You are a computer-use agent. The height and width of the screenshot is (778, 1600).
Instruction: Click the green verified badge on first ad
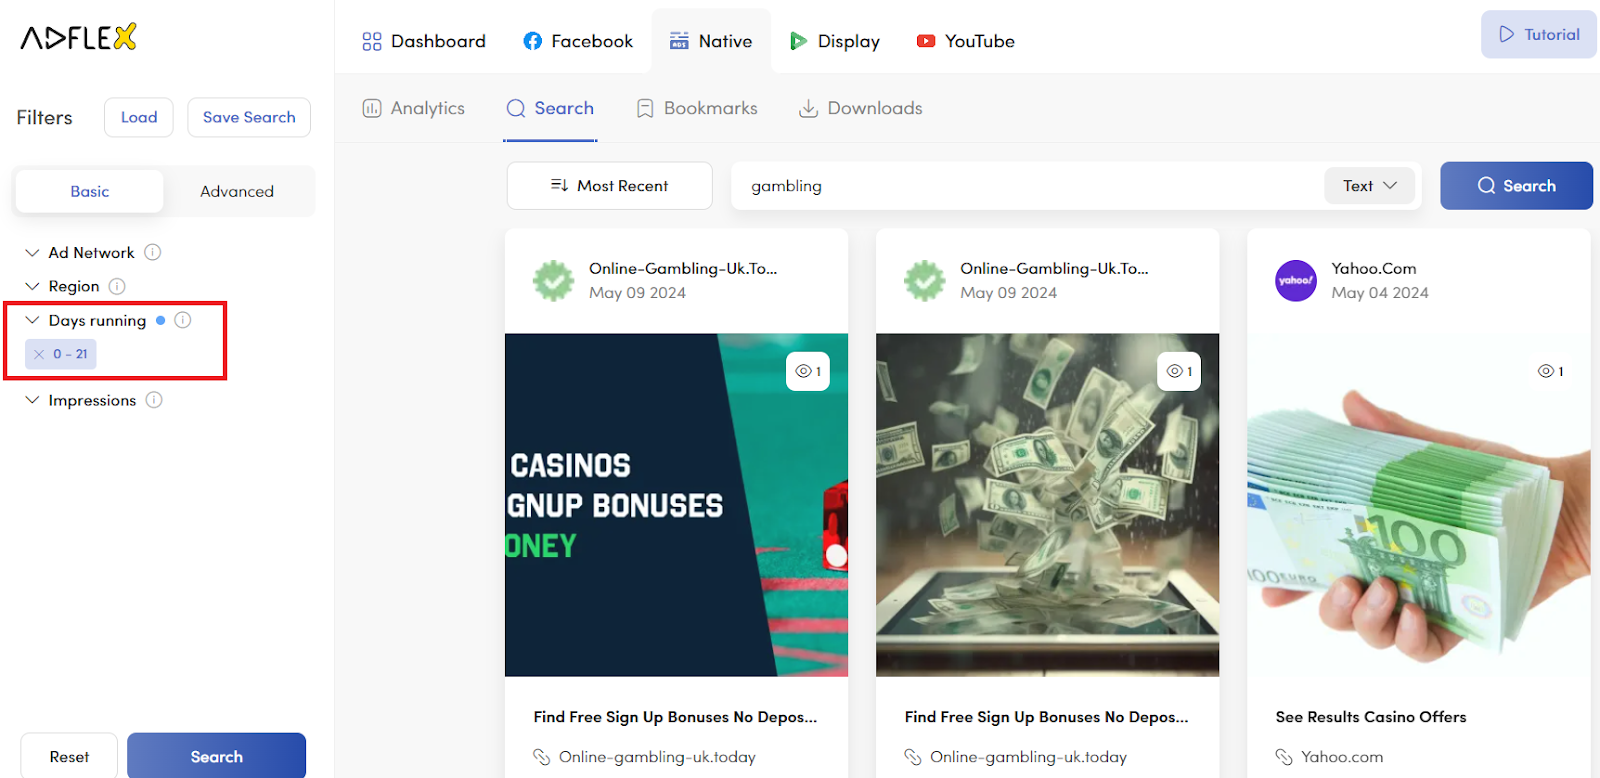click(x=553, y=281)
